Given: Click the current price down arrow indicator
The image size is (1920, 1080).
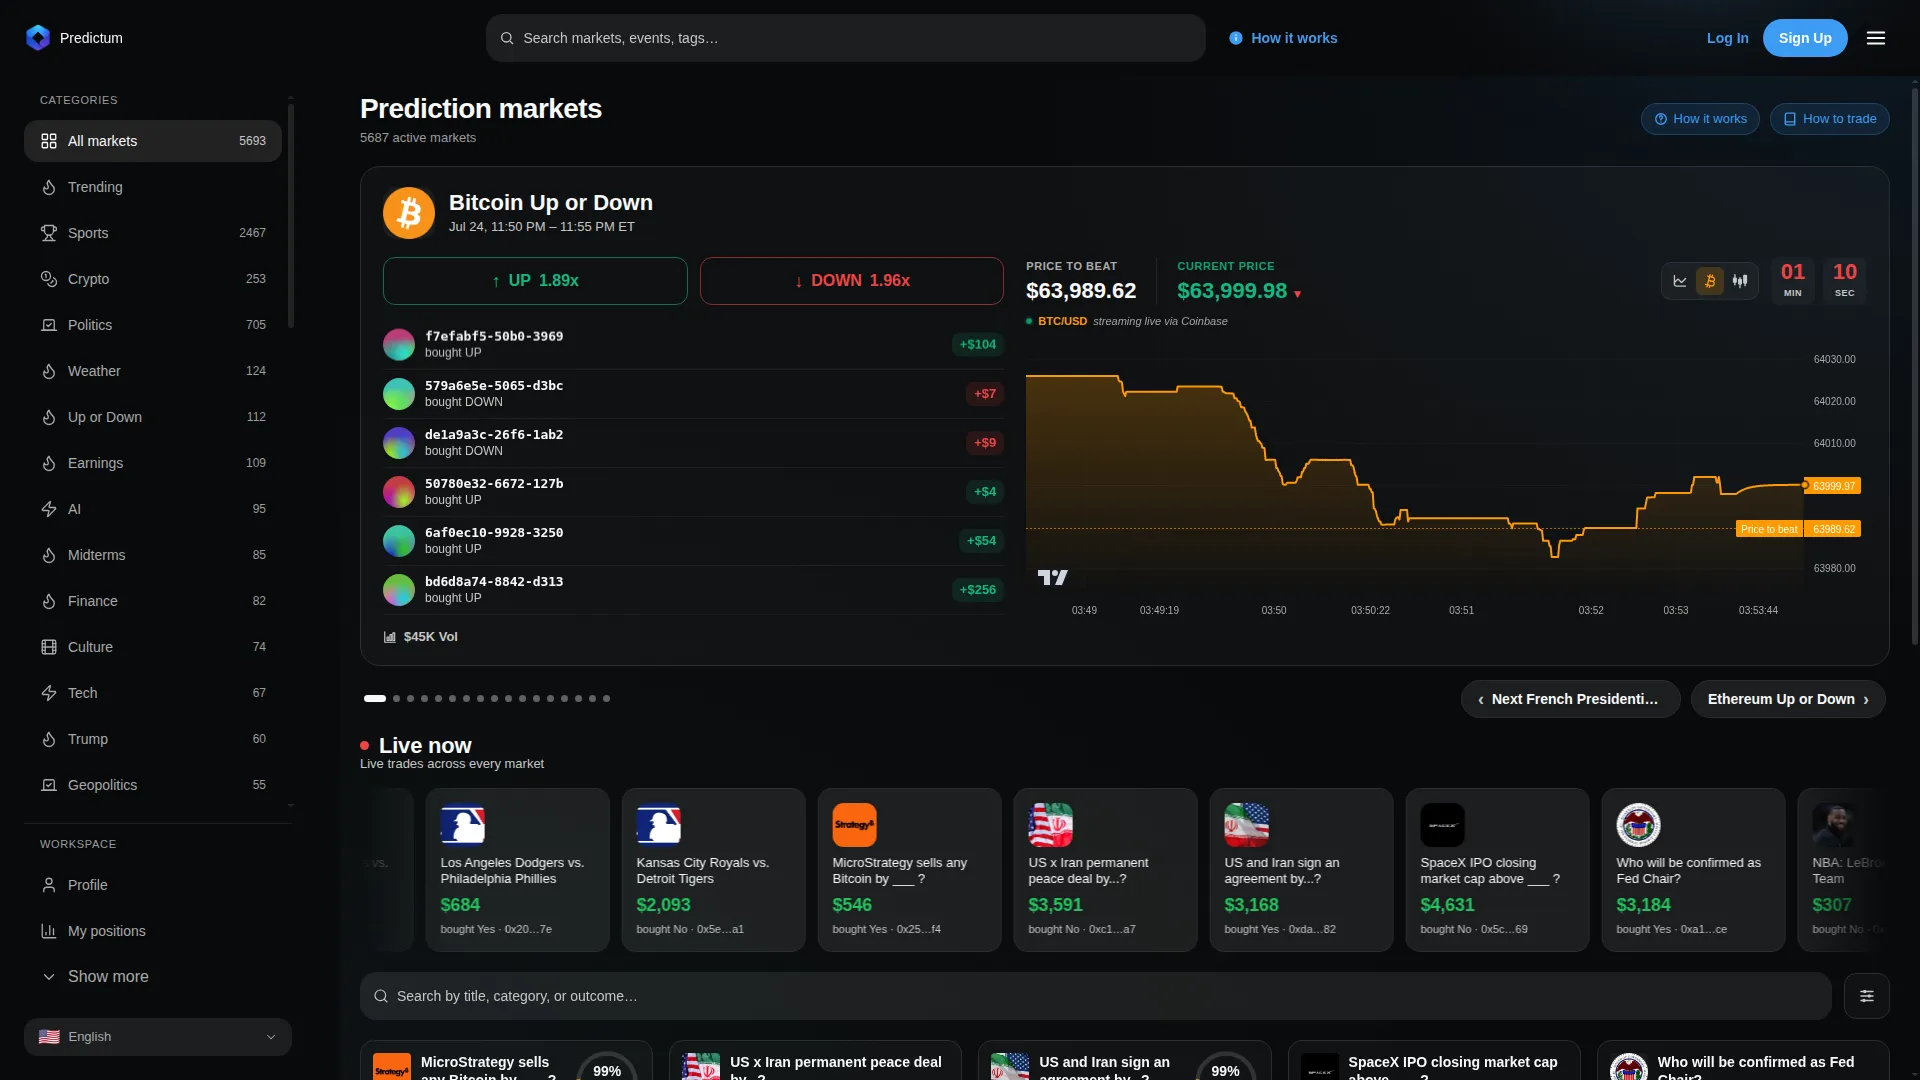Looking at the screenshot, I should (1298, 294).
